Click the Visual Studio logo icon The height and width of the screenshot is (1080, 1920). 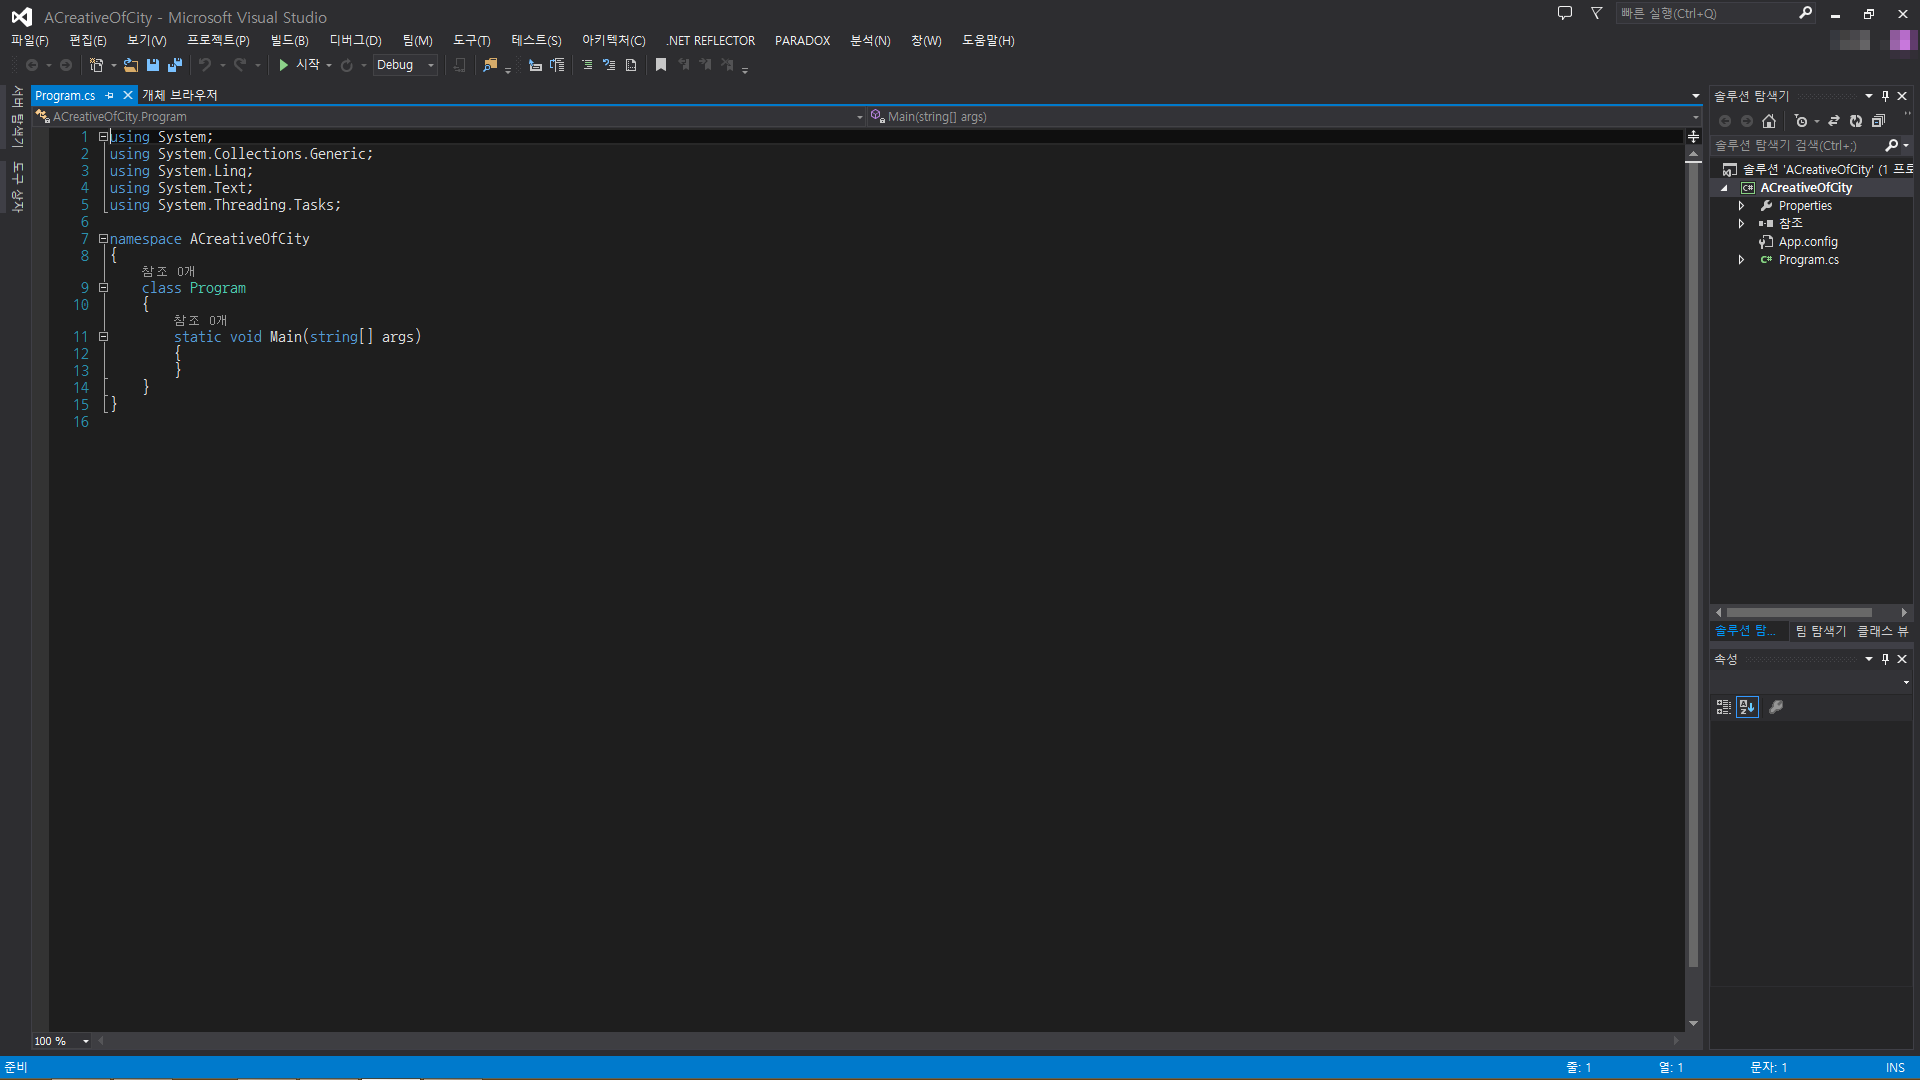point(21,17)
